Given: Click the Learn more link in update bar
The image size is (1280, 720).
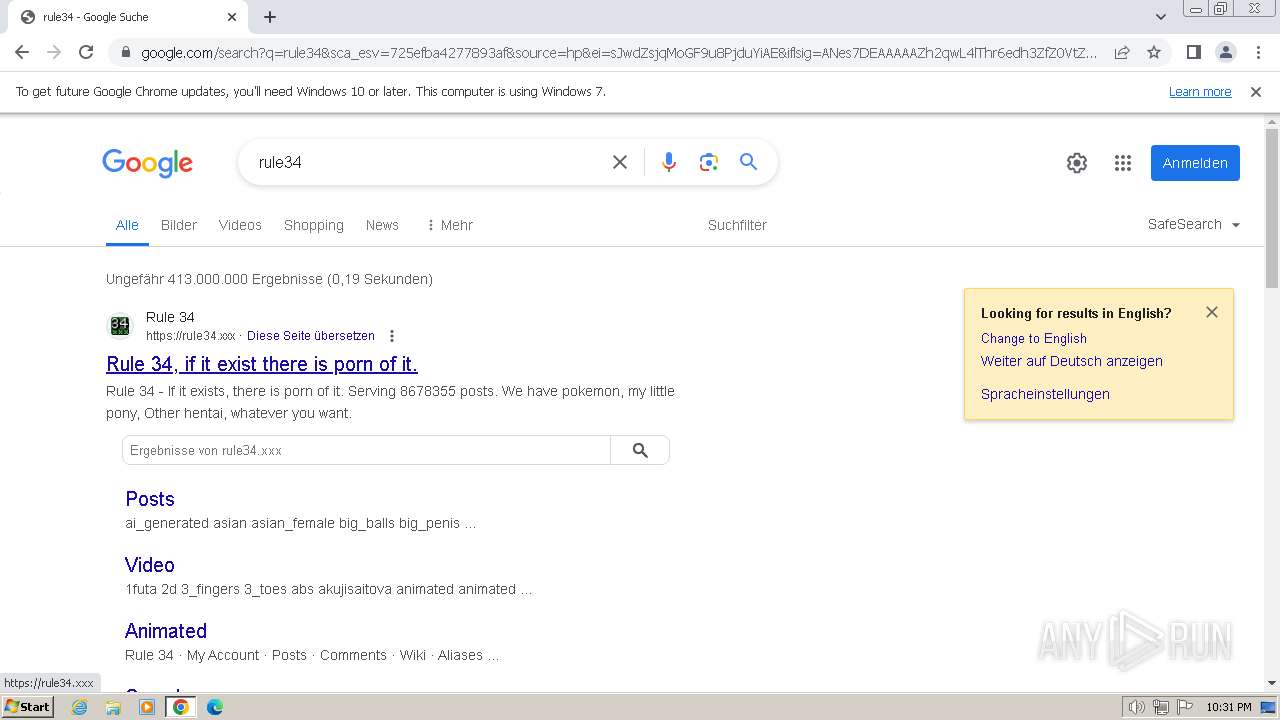Looking at the screenshot, I should click(x=1200, y=91).
